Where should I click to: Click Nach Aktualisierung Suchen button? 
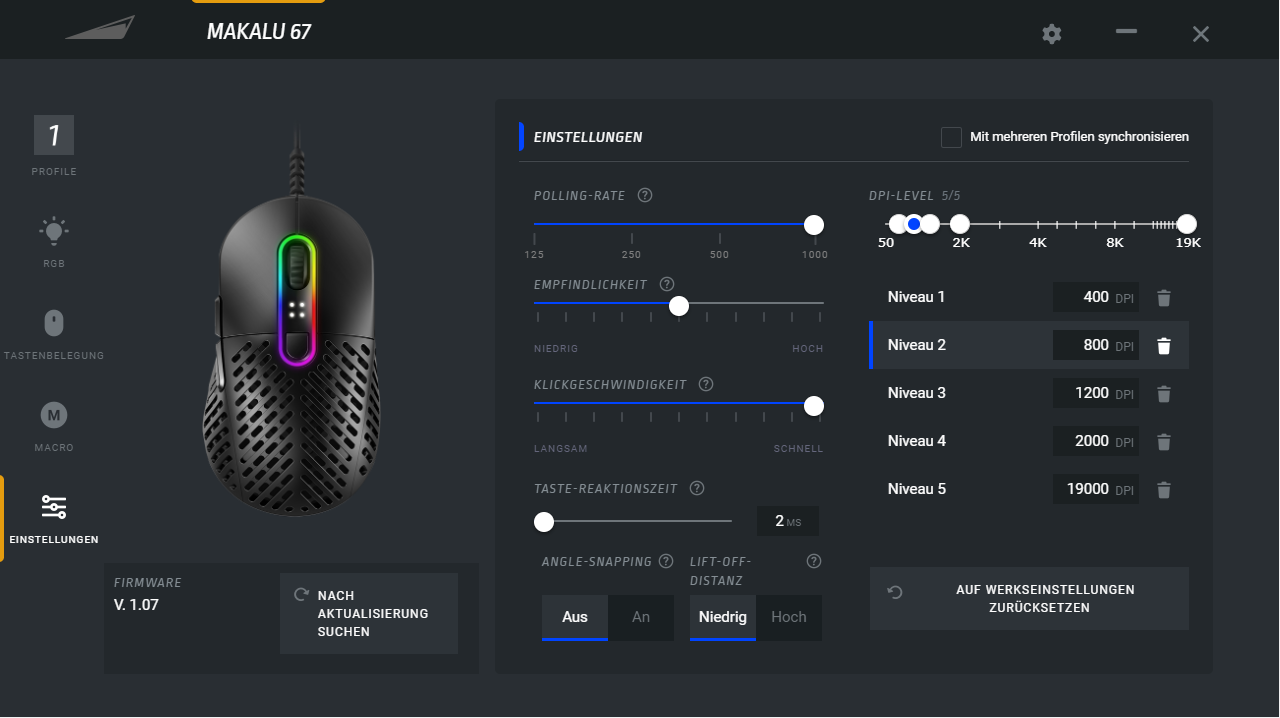point(369,613)
